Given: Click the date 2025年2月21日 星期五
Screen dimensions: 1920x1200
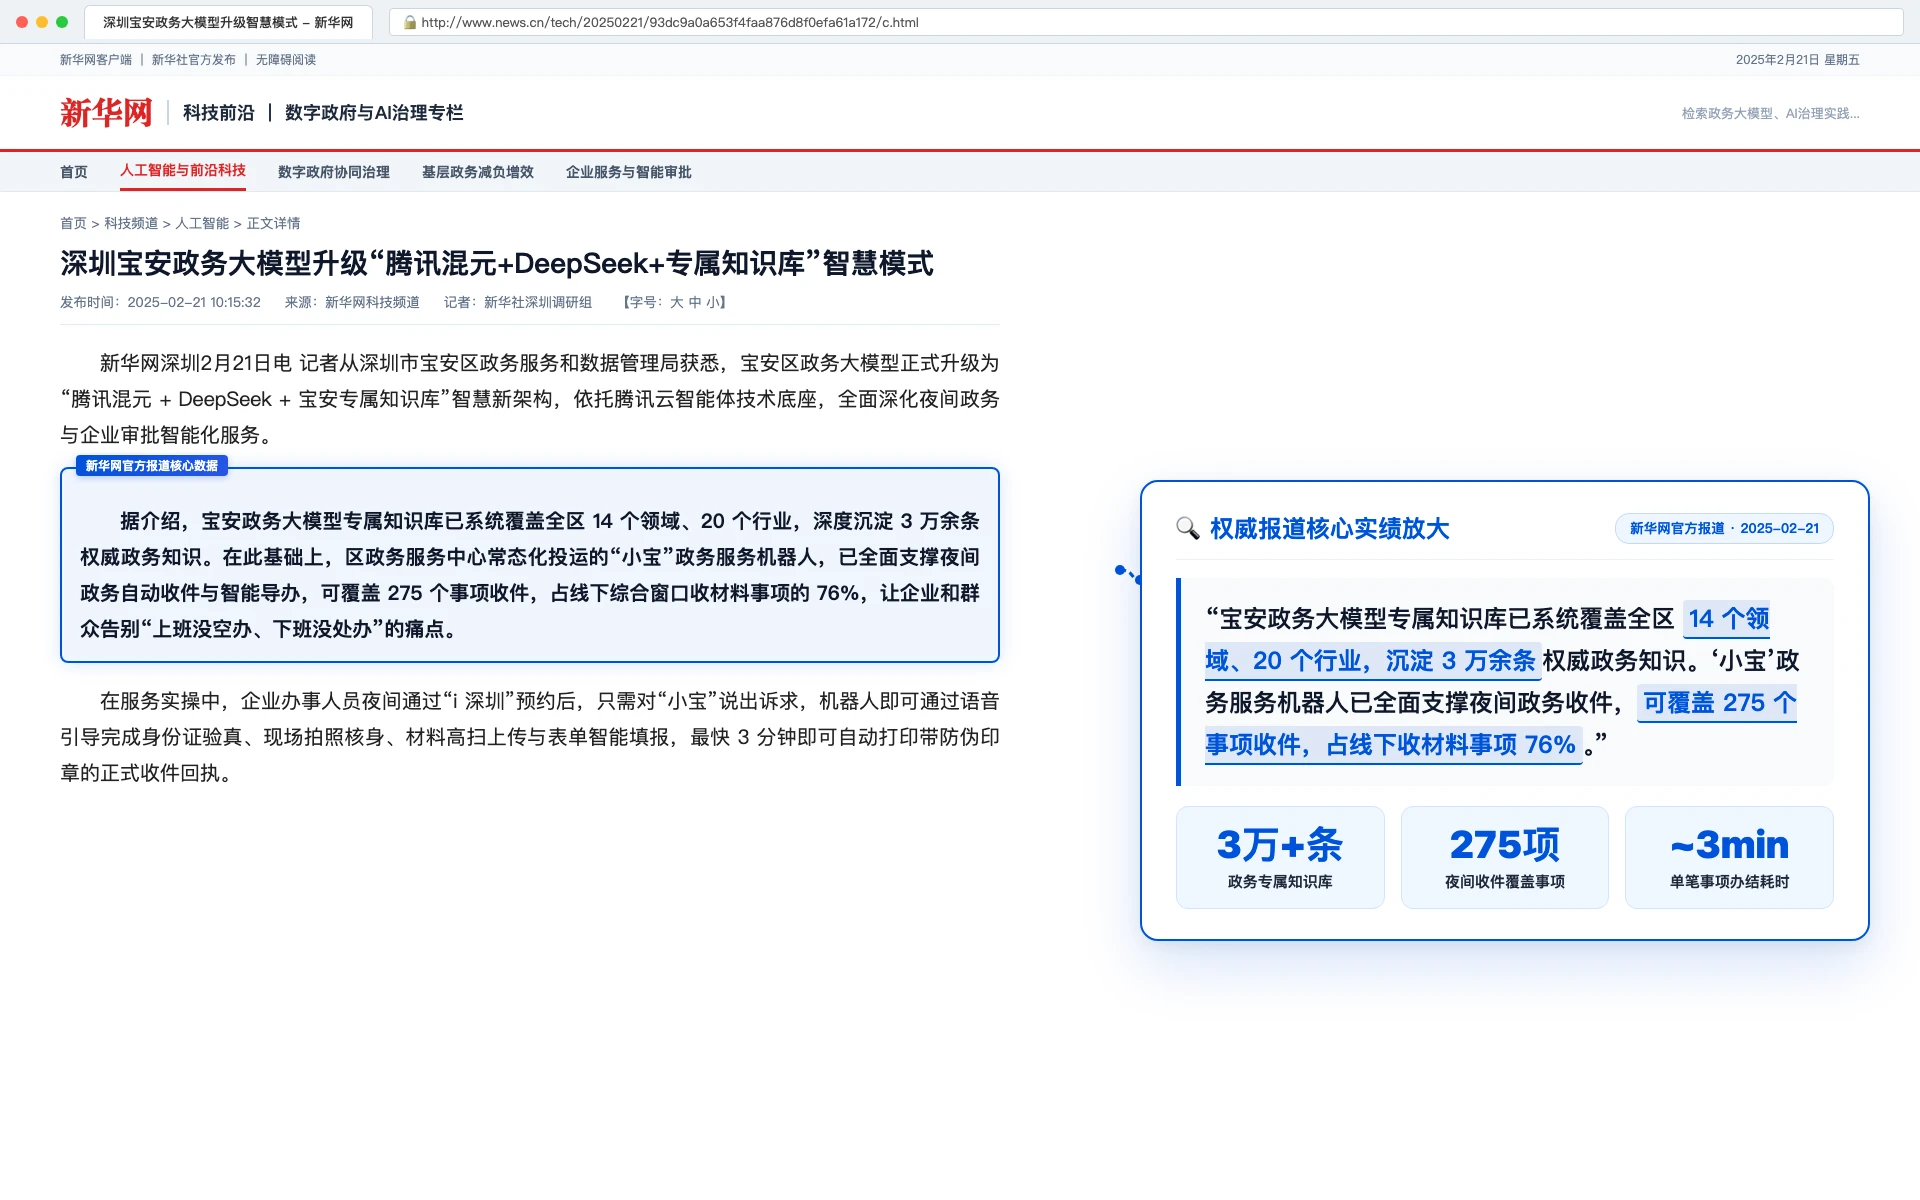Looking at the screenshot, I should click(x=1797, y=60).
